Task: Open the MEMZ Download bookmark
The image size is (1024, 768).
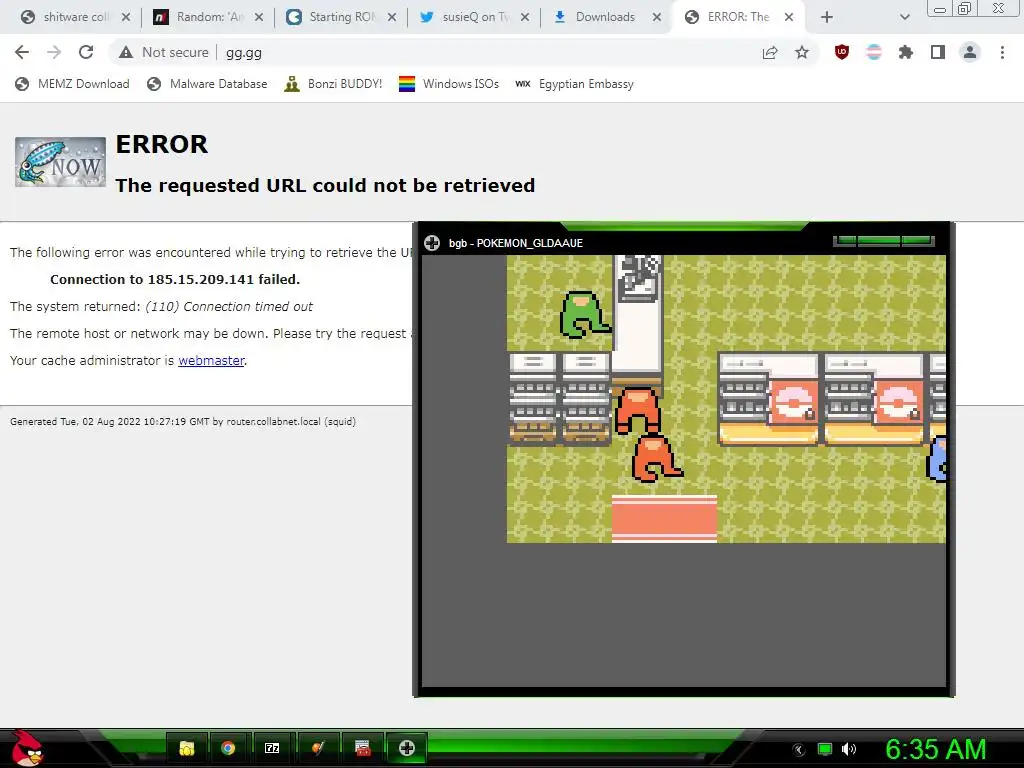Action: pyautogui.click(x=72, y=84)
